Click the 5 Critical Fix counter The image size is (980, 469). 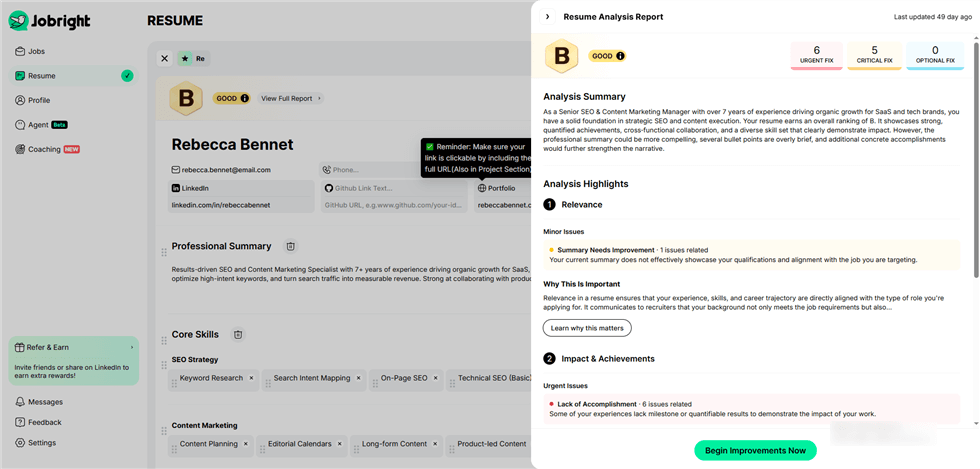(874, 55)
